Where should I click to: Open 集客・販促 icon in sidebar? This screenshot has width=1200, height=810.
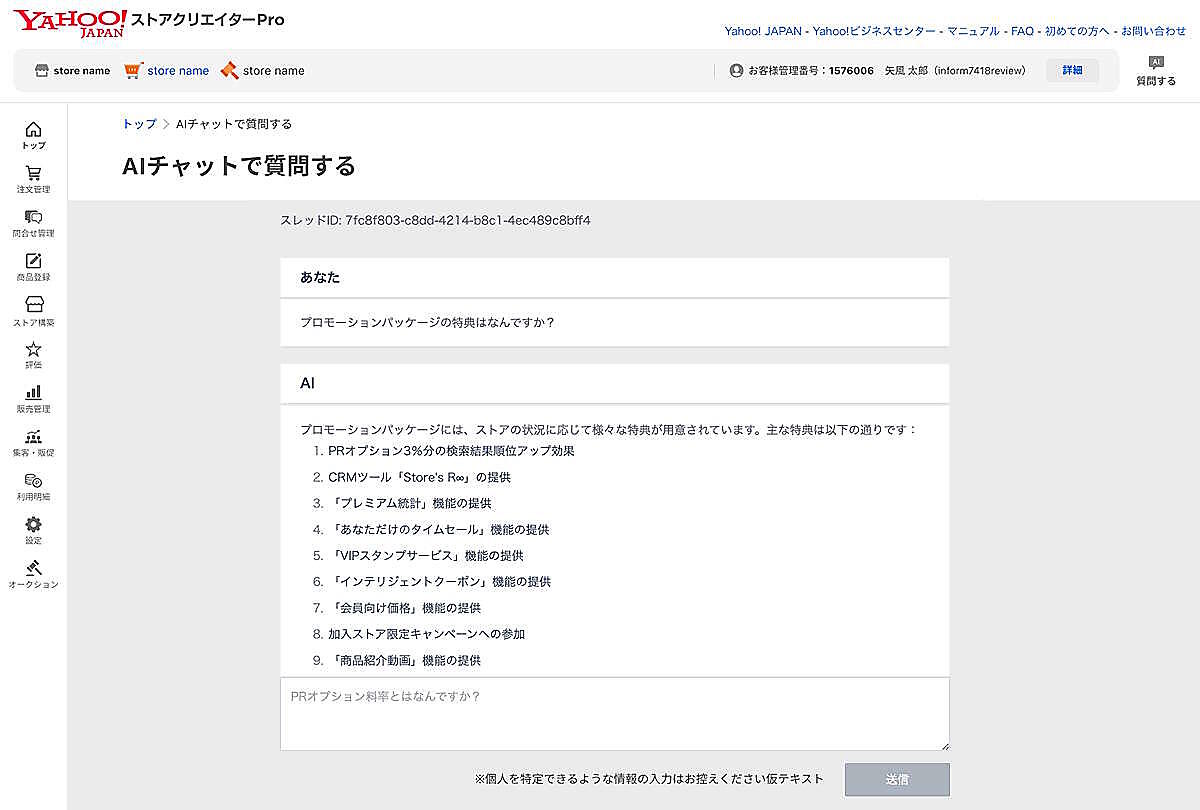click(33, 437)
